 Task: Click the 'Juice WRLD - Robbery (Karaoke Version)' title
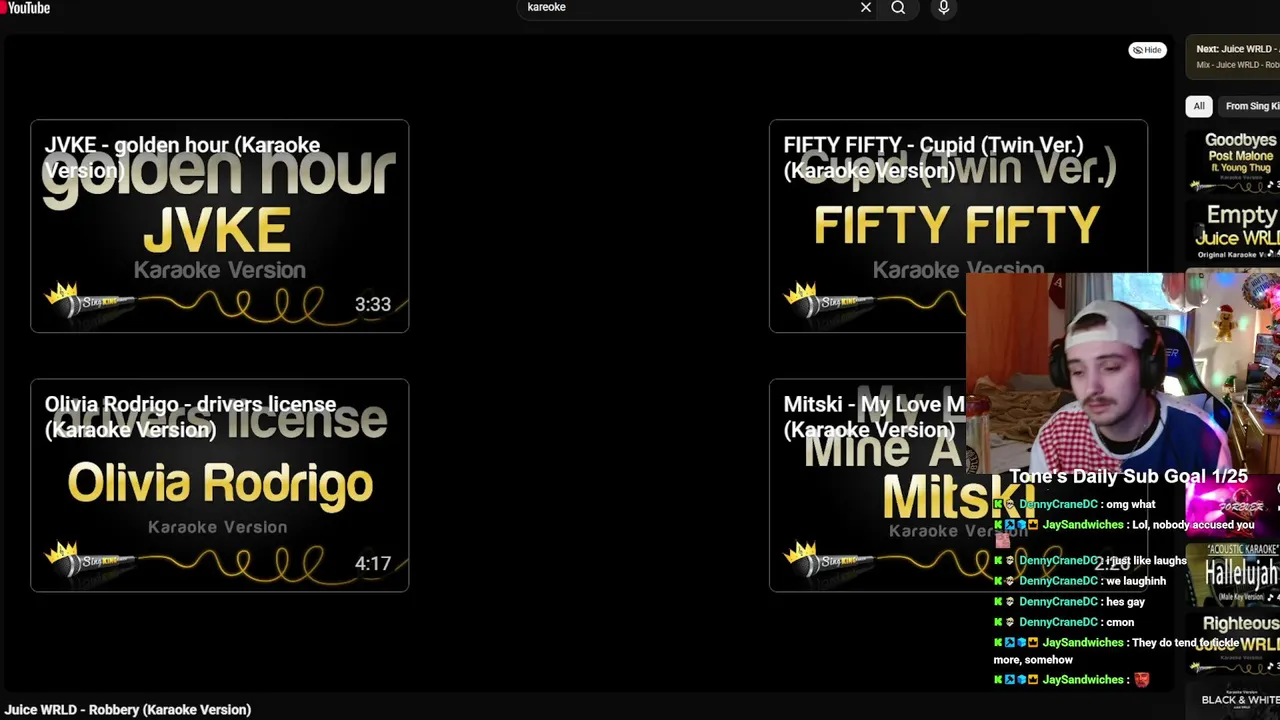128,709
